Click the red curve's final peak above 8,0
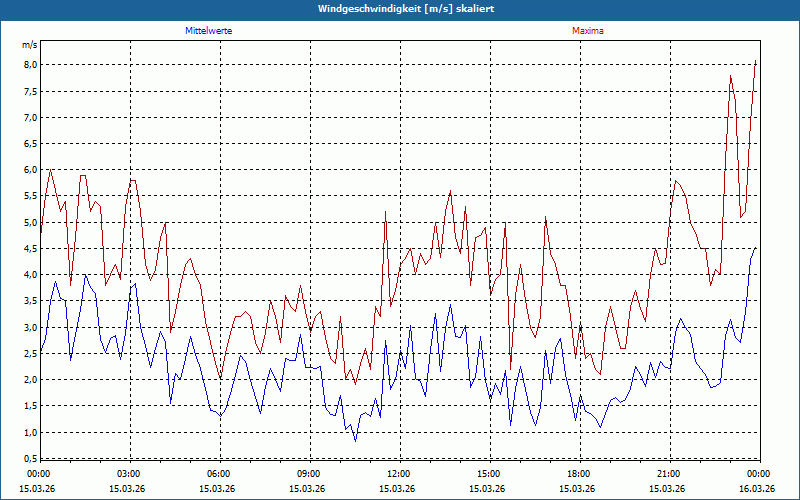 [x=756, y=61]
